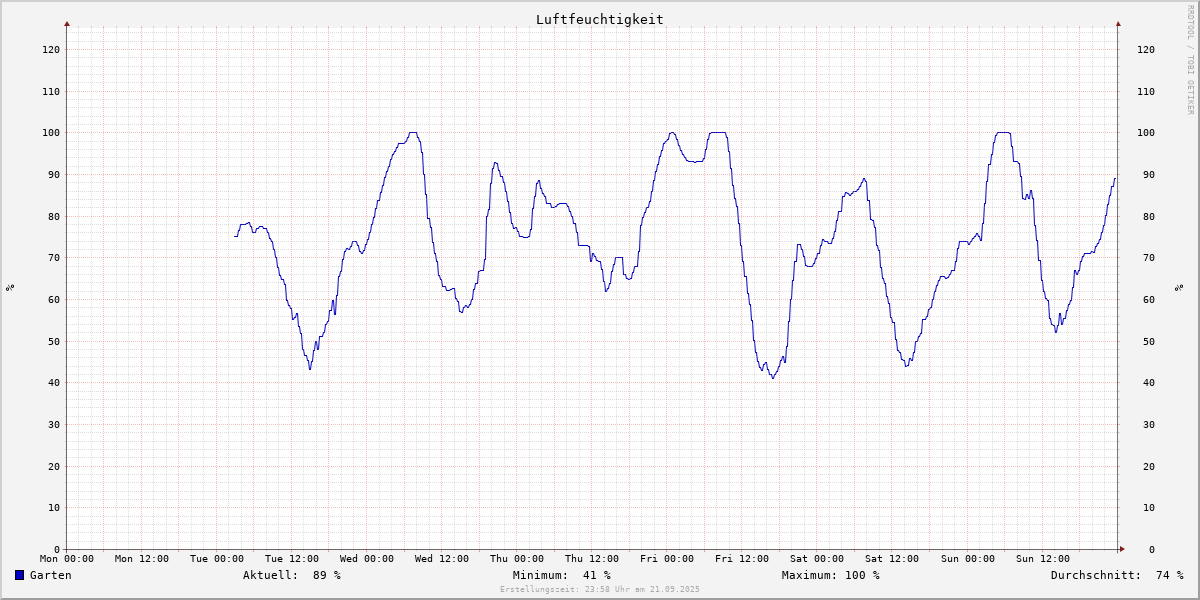Click the Minimum 41 % statistic
1200x600 pixels.
coord(561,575)
